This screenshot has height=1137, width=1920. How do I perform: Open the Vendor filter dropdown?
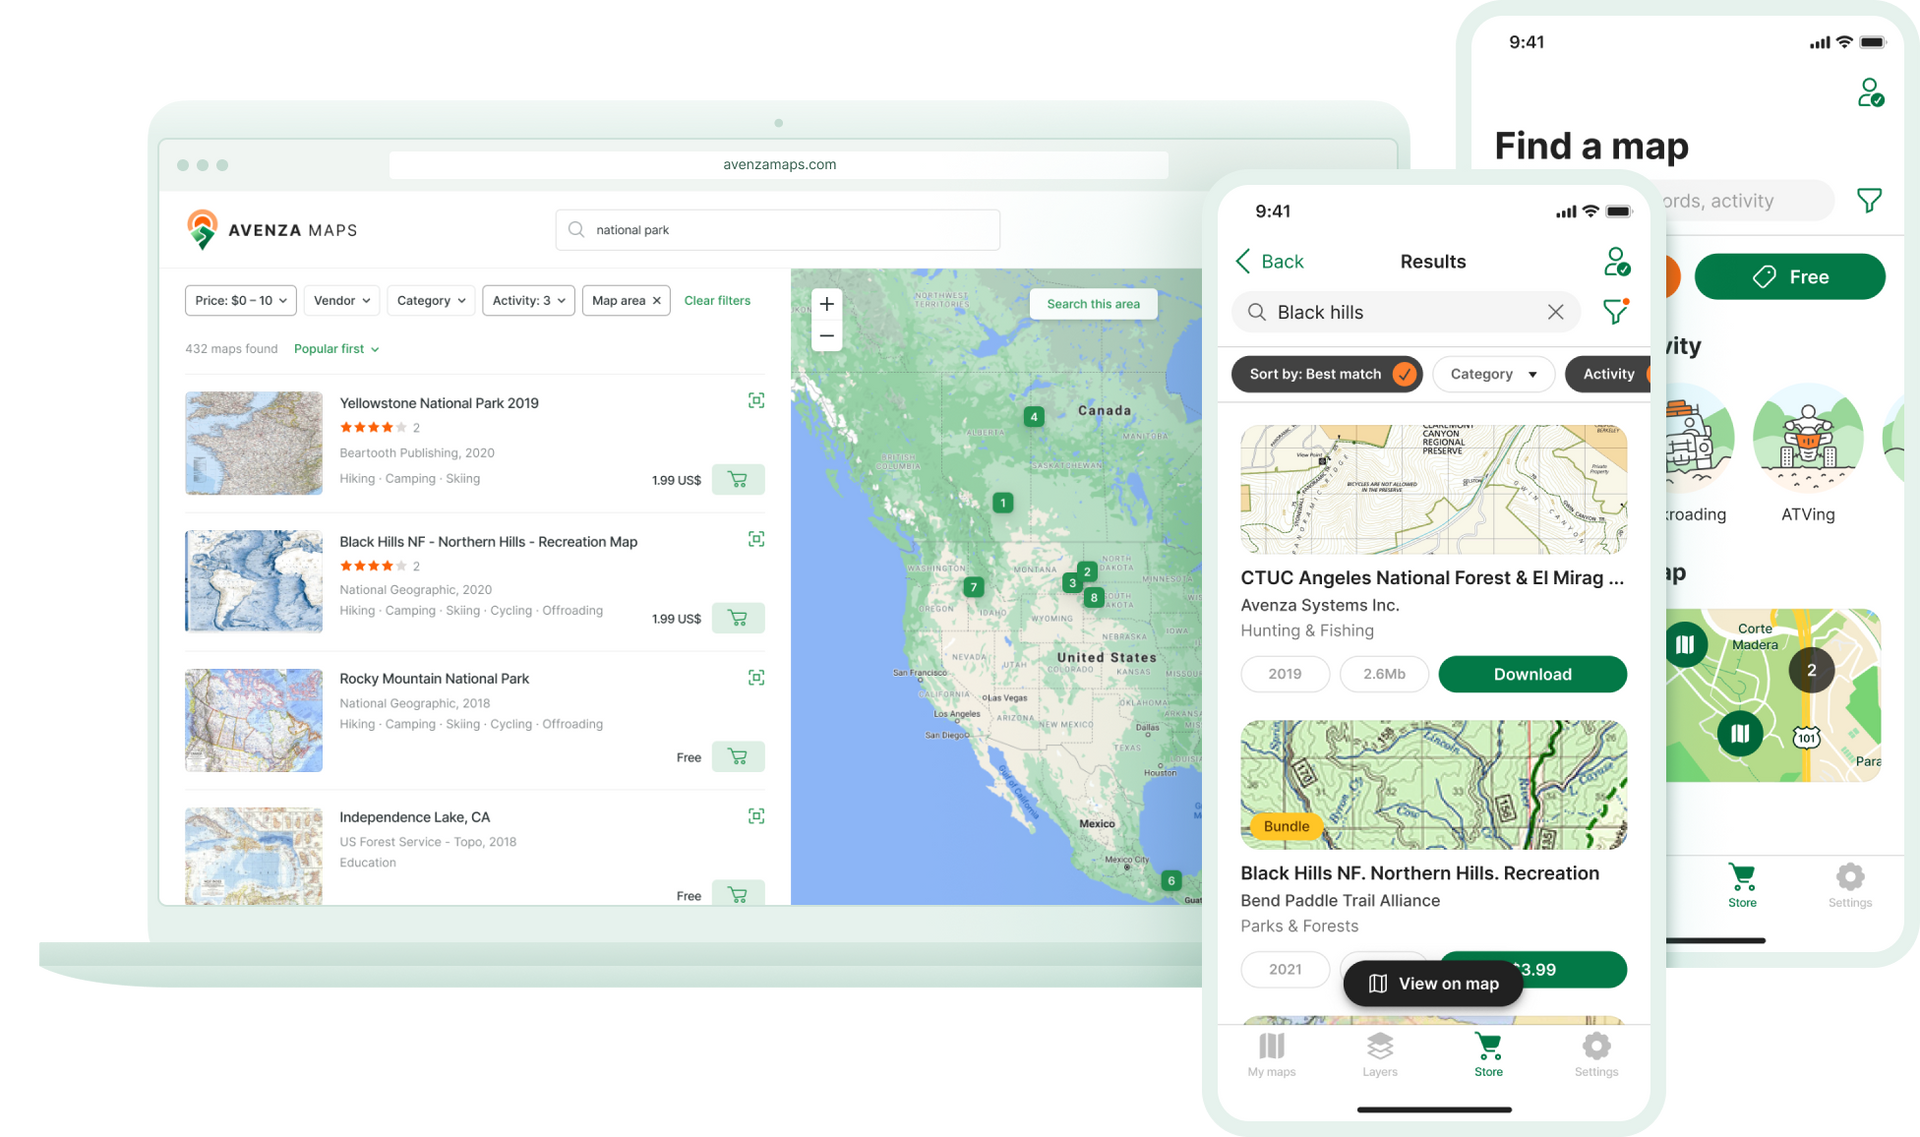point(342,301)
